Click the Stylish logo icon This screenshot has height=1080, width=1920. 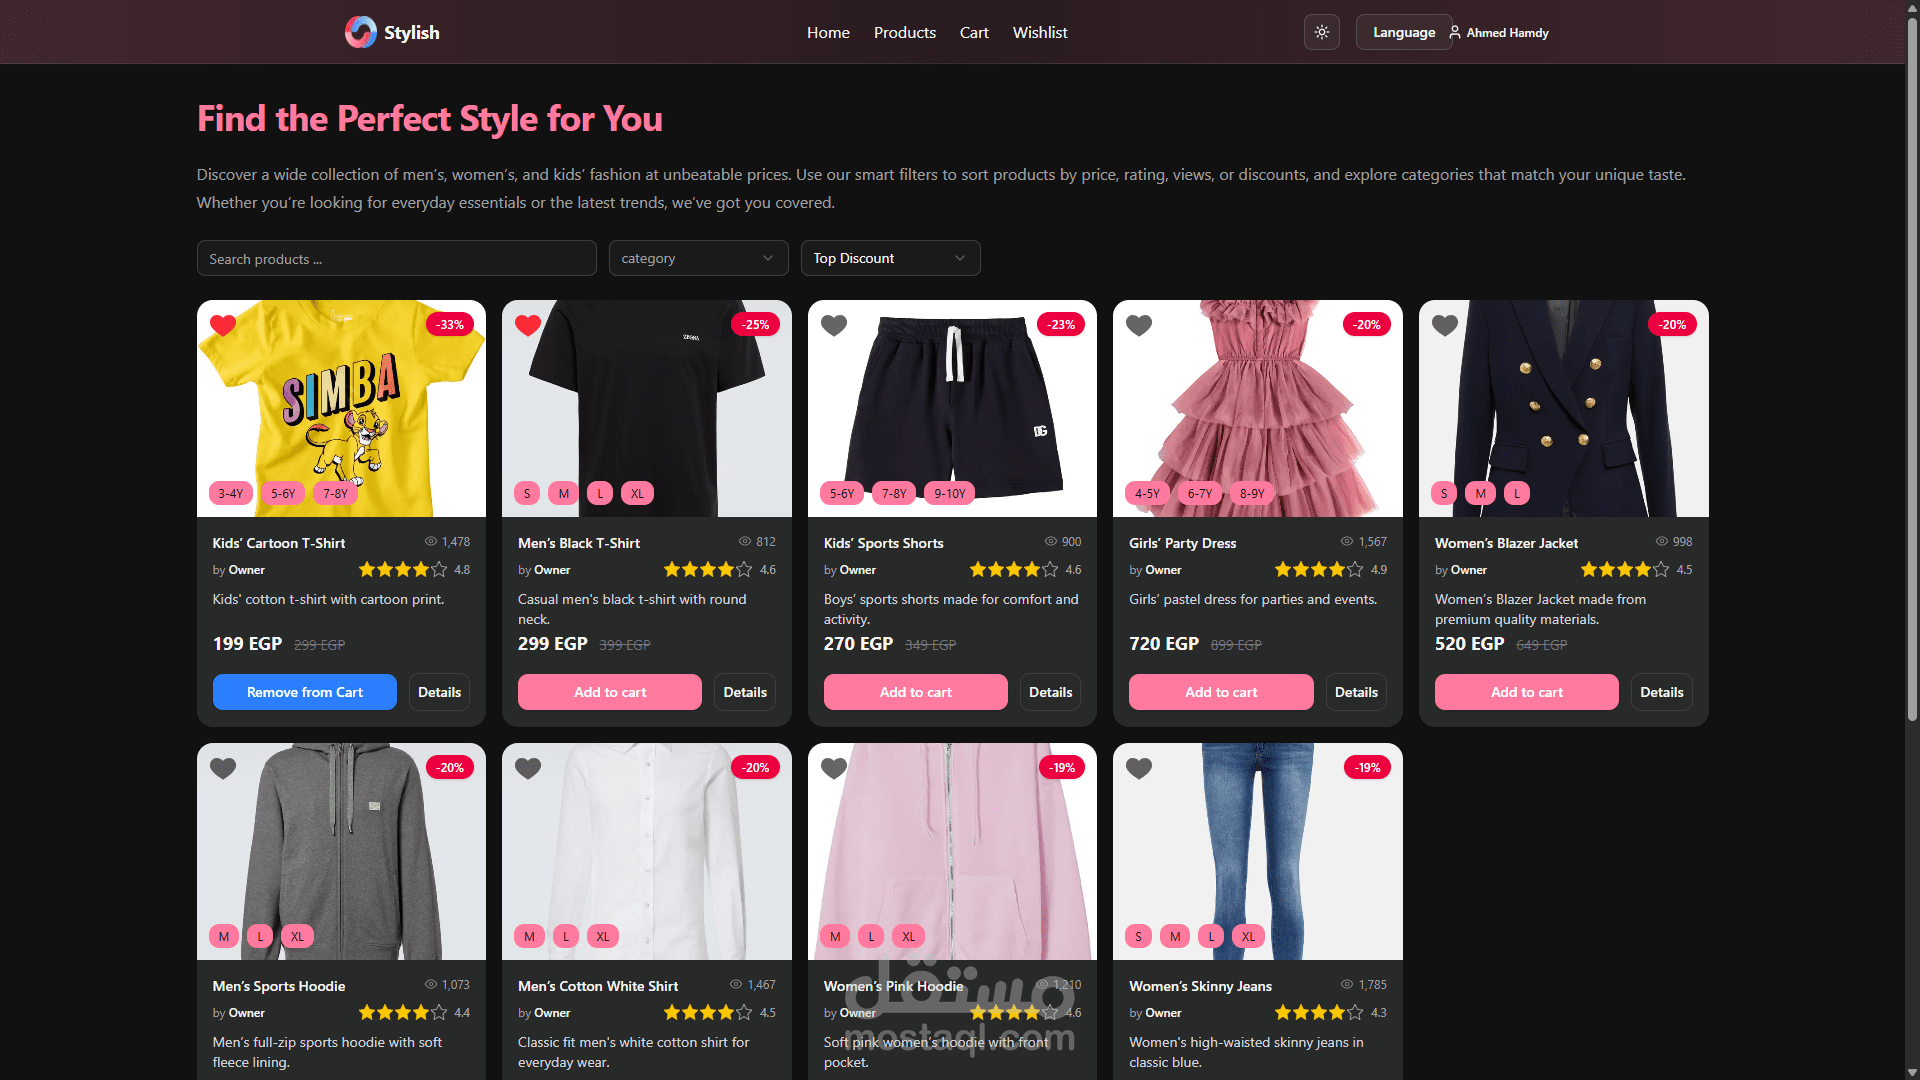click(x=360, y=32)
